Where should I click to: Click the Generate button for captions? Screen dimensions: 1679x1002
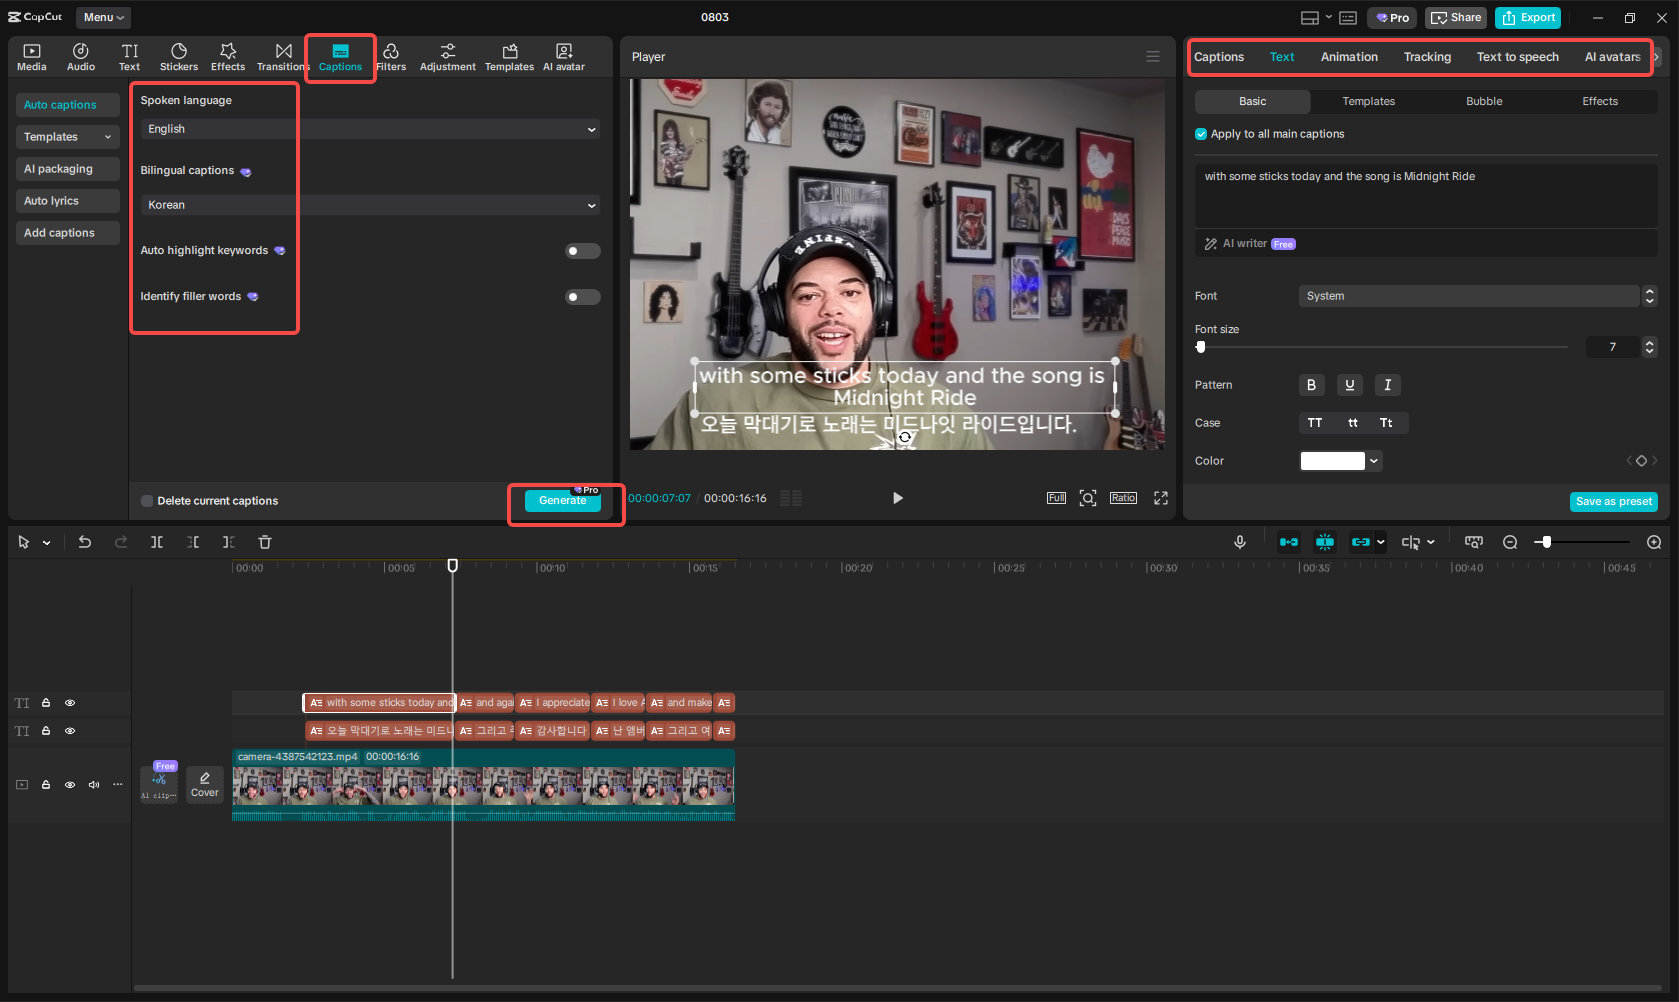click(x=562, y=500)
